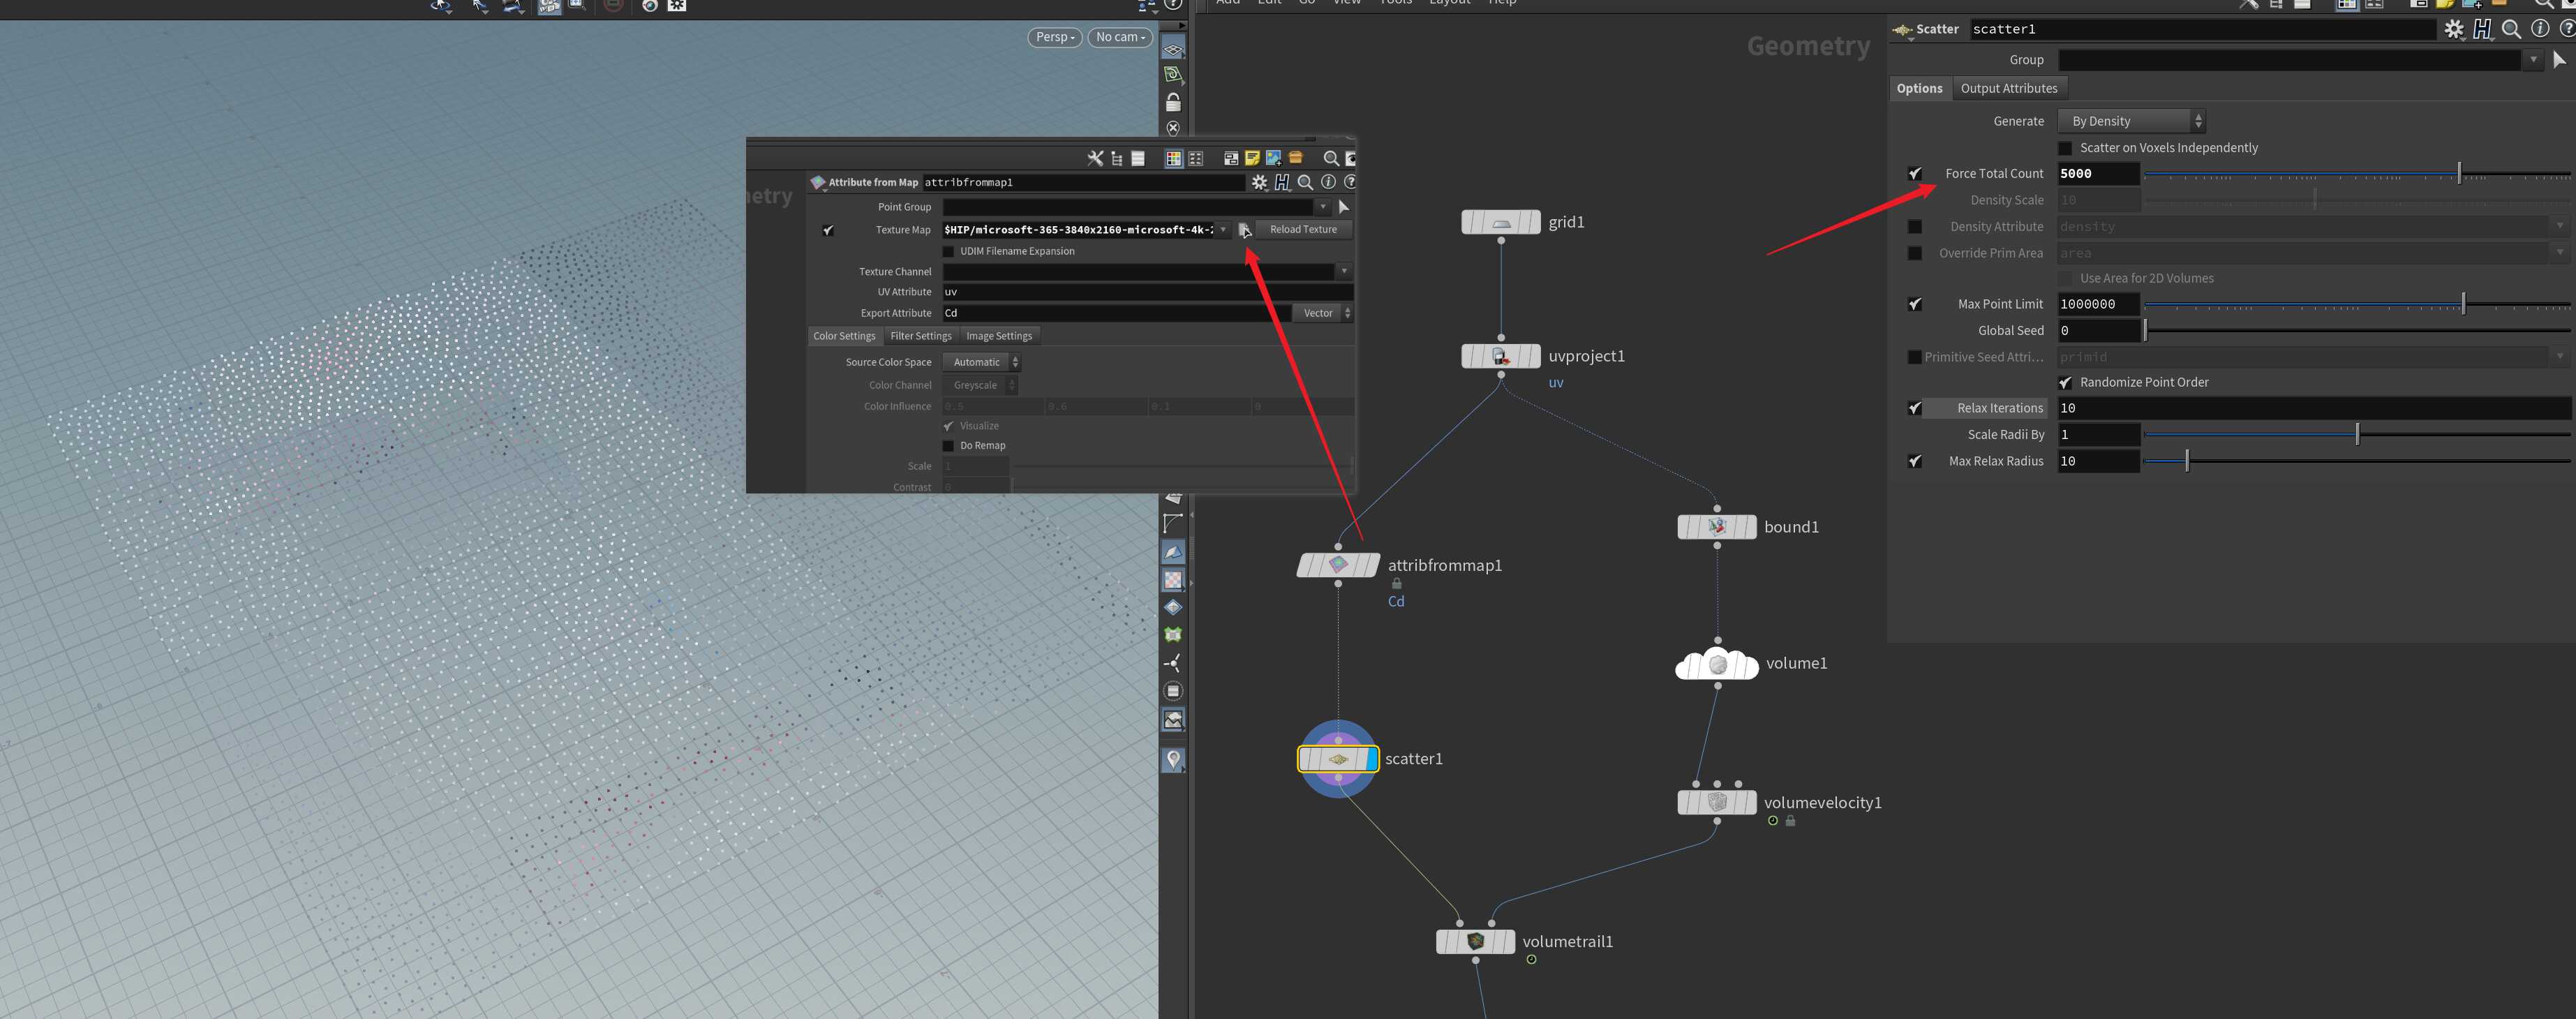Click the volumetrail1 node icon
Screen dimensions: 2576x1019
[x=1473, y=942]
